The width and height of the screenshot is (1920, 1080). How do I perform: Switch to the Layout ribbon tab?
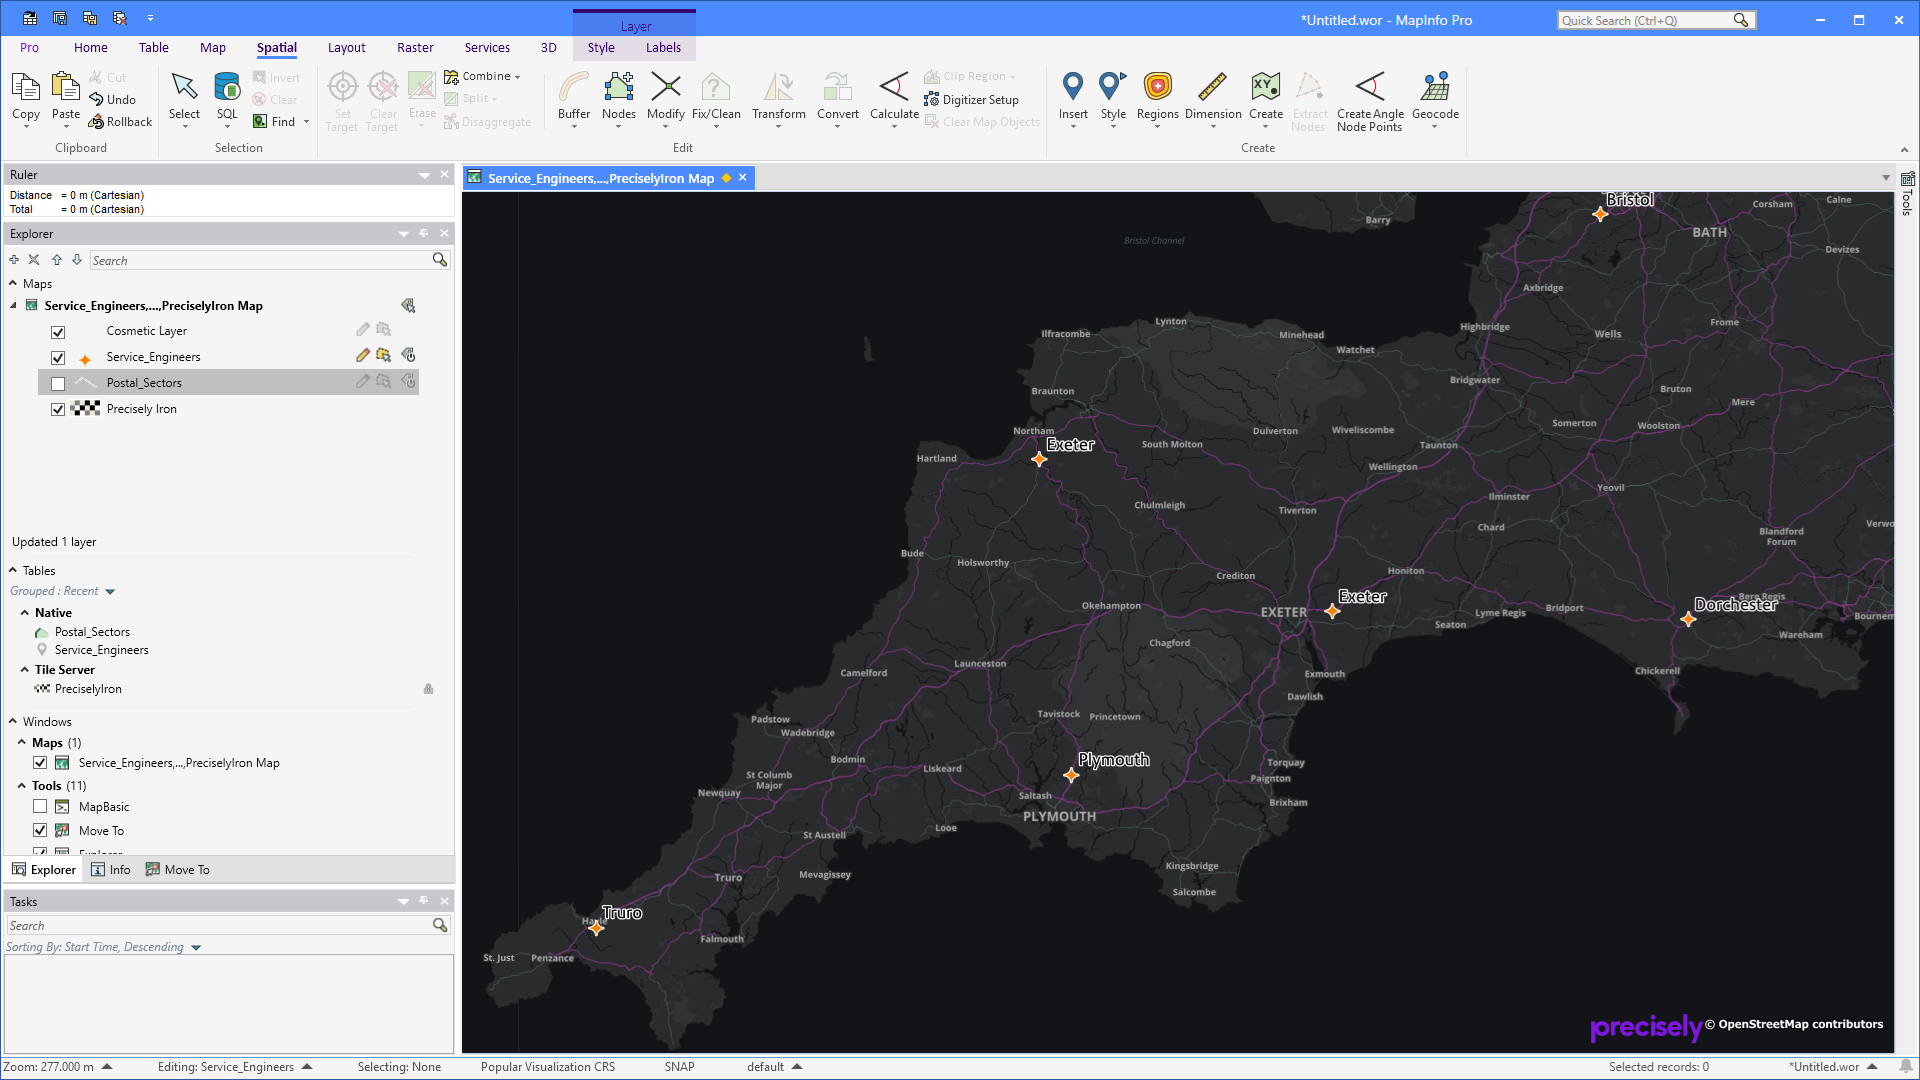tap(347, 47)
